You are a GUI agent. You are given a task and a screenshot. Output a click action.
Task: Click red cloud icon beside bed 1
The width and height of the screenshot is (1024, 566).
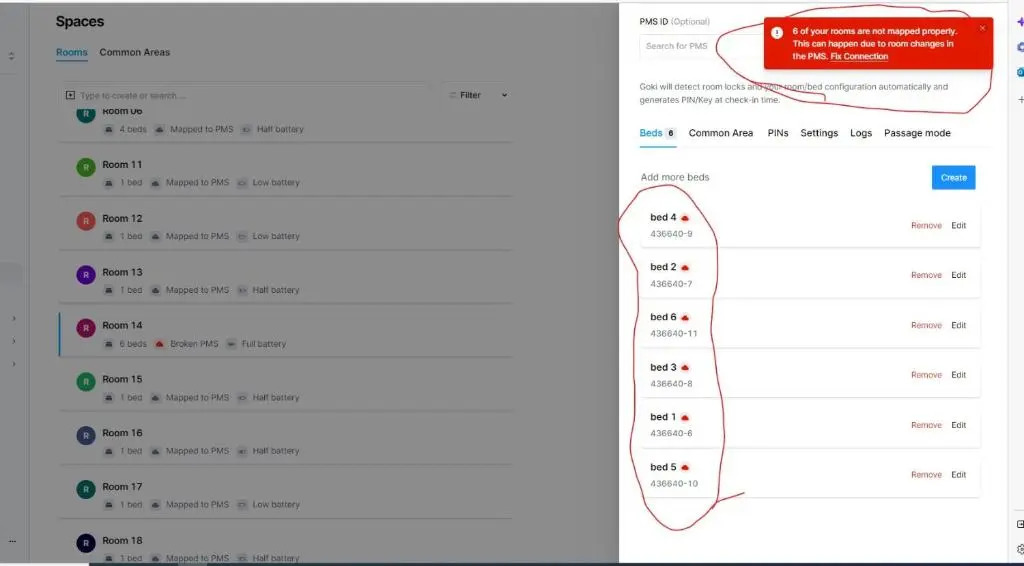click(685, 417)
